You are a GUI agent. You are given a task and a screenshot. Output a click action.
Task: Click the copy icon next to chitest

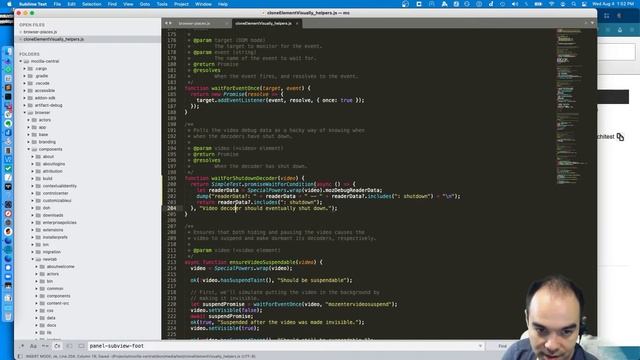coord(620,137)
